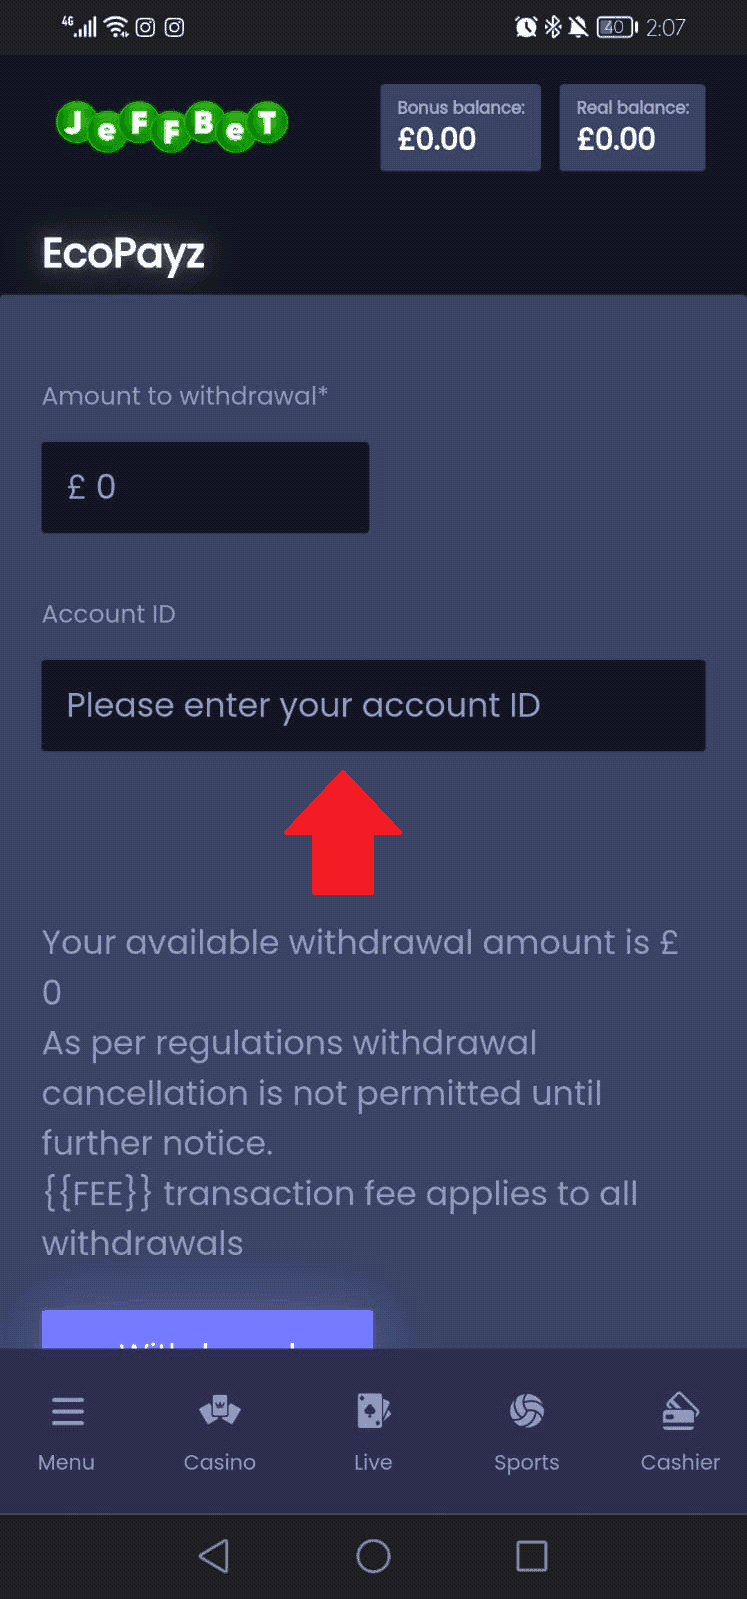The image size is (747, 1599).
Task: Select the Menu label in bottom bar
Action: pyautogui.click(x=66, y=1462)
